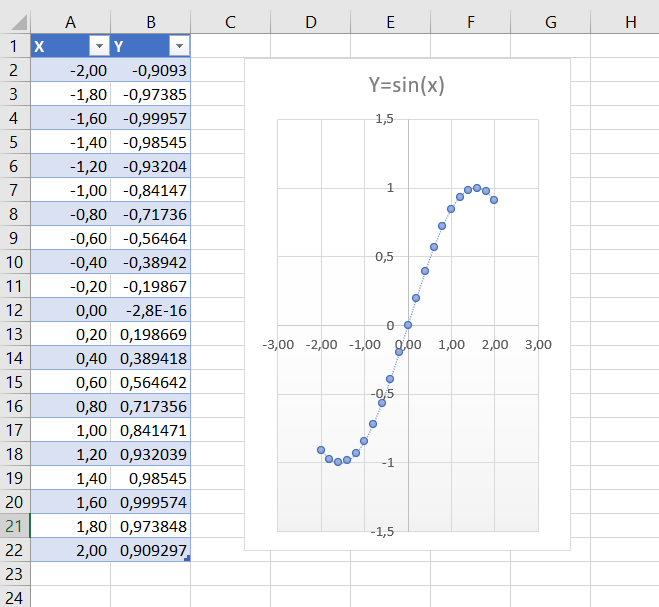Select column G header
The height and width of the screenshot is (607, 659).
[551, 22]
